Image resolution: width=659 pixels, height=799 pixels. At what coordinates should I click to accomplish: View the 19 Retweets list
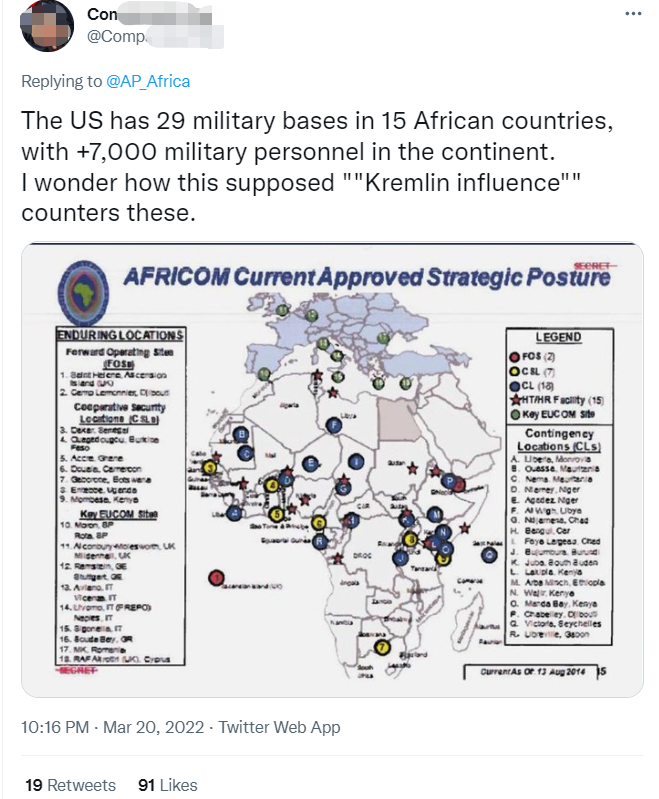click(x=70, y=785)
